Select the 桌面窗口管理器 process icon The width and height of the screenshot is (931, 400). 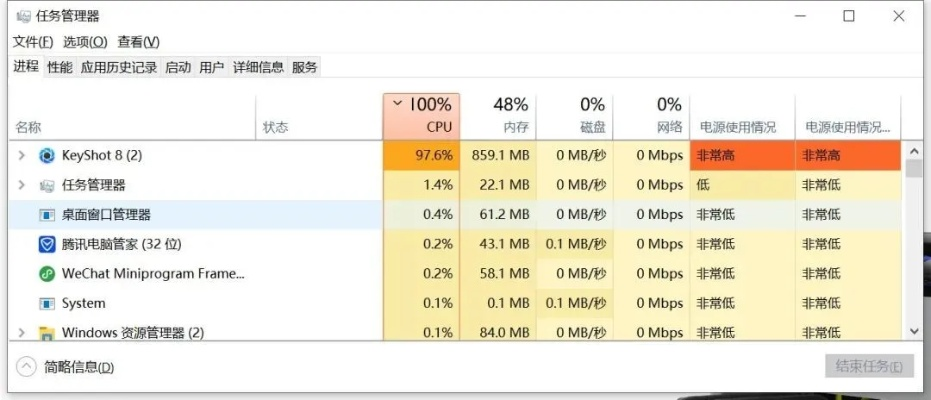(46, 215)
